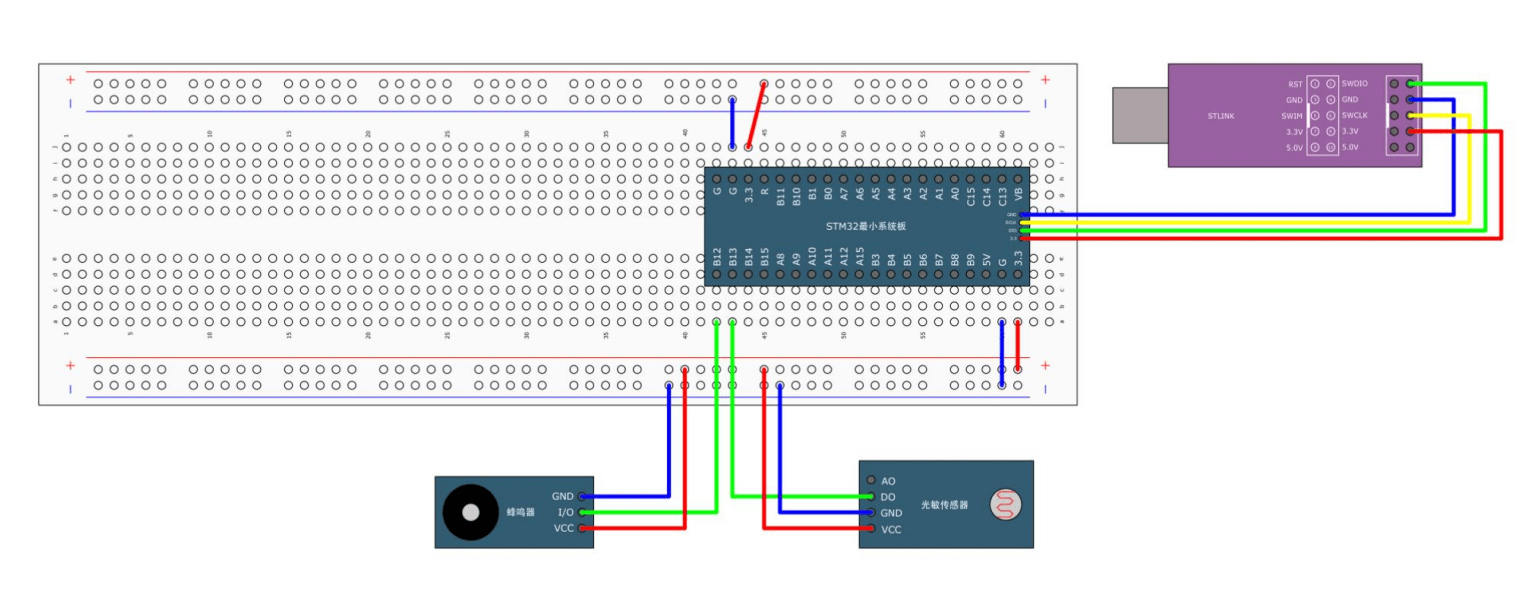
Task: Select the buzzer's I/O pin
Action: click(582, 512)
